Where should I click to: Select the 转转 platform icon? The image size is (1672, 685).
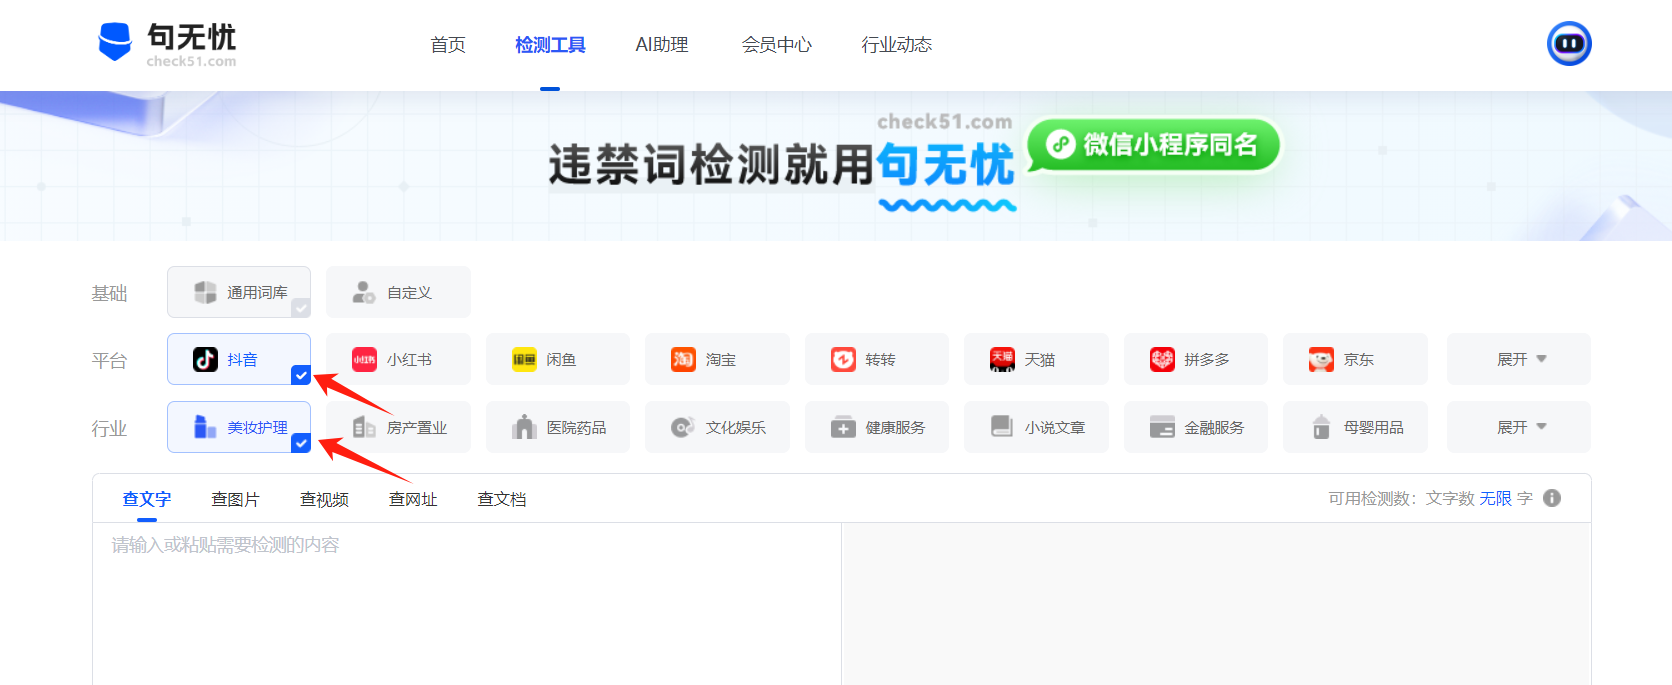[x=843, y=359]
